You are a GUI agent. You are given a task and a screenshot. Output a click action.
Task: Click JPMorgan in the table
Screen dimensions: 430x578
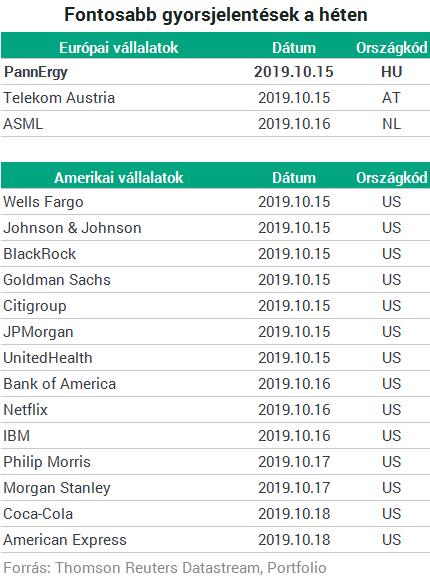click(x=38, y=332)
